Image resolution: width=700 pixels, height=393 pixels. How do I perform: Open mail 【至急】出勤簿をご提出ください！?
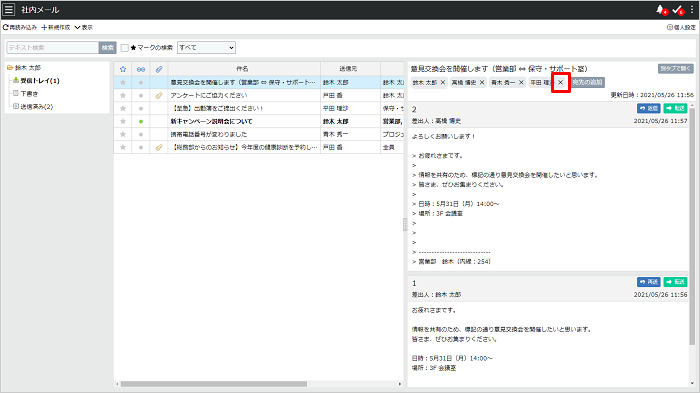tap(217, 109)
